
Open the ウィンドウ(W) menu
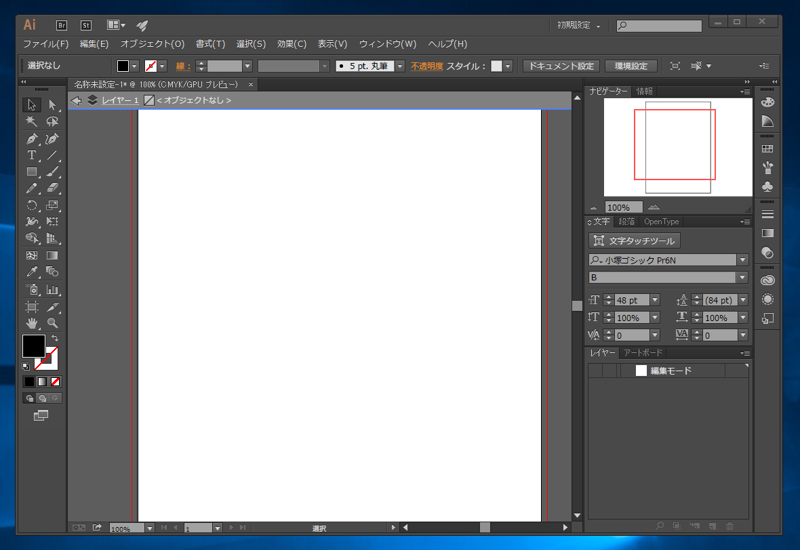pyautogui.click(x=387, y=44)
